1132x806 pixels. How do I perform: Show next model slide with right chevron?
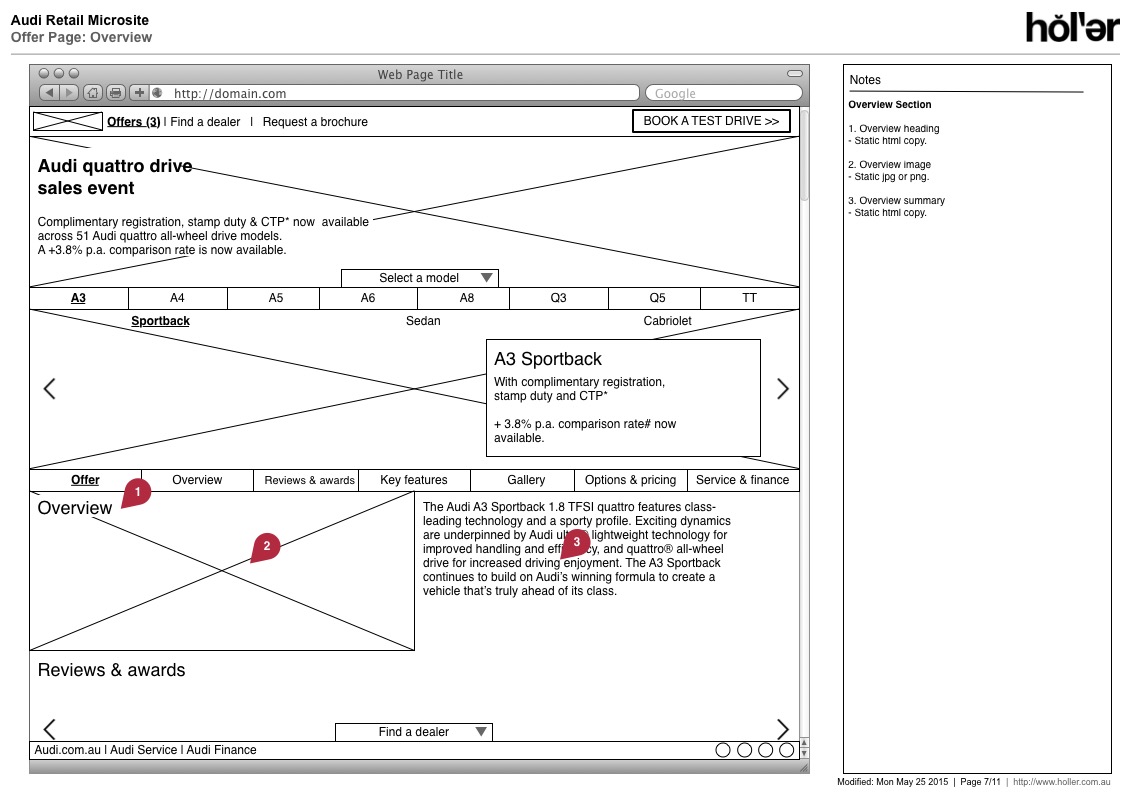pyautogui.click(x=783, y=389)
